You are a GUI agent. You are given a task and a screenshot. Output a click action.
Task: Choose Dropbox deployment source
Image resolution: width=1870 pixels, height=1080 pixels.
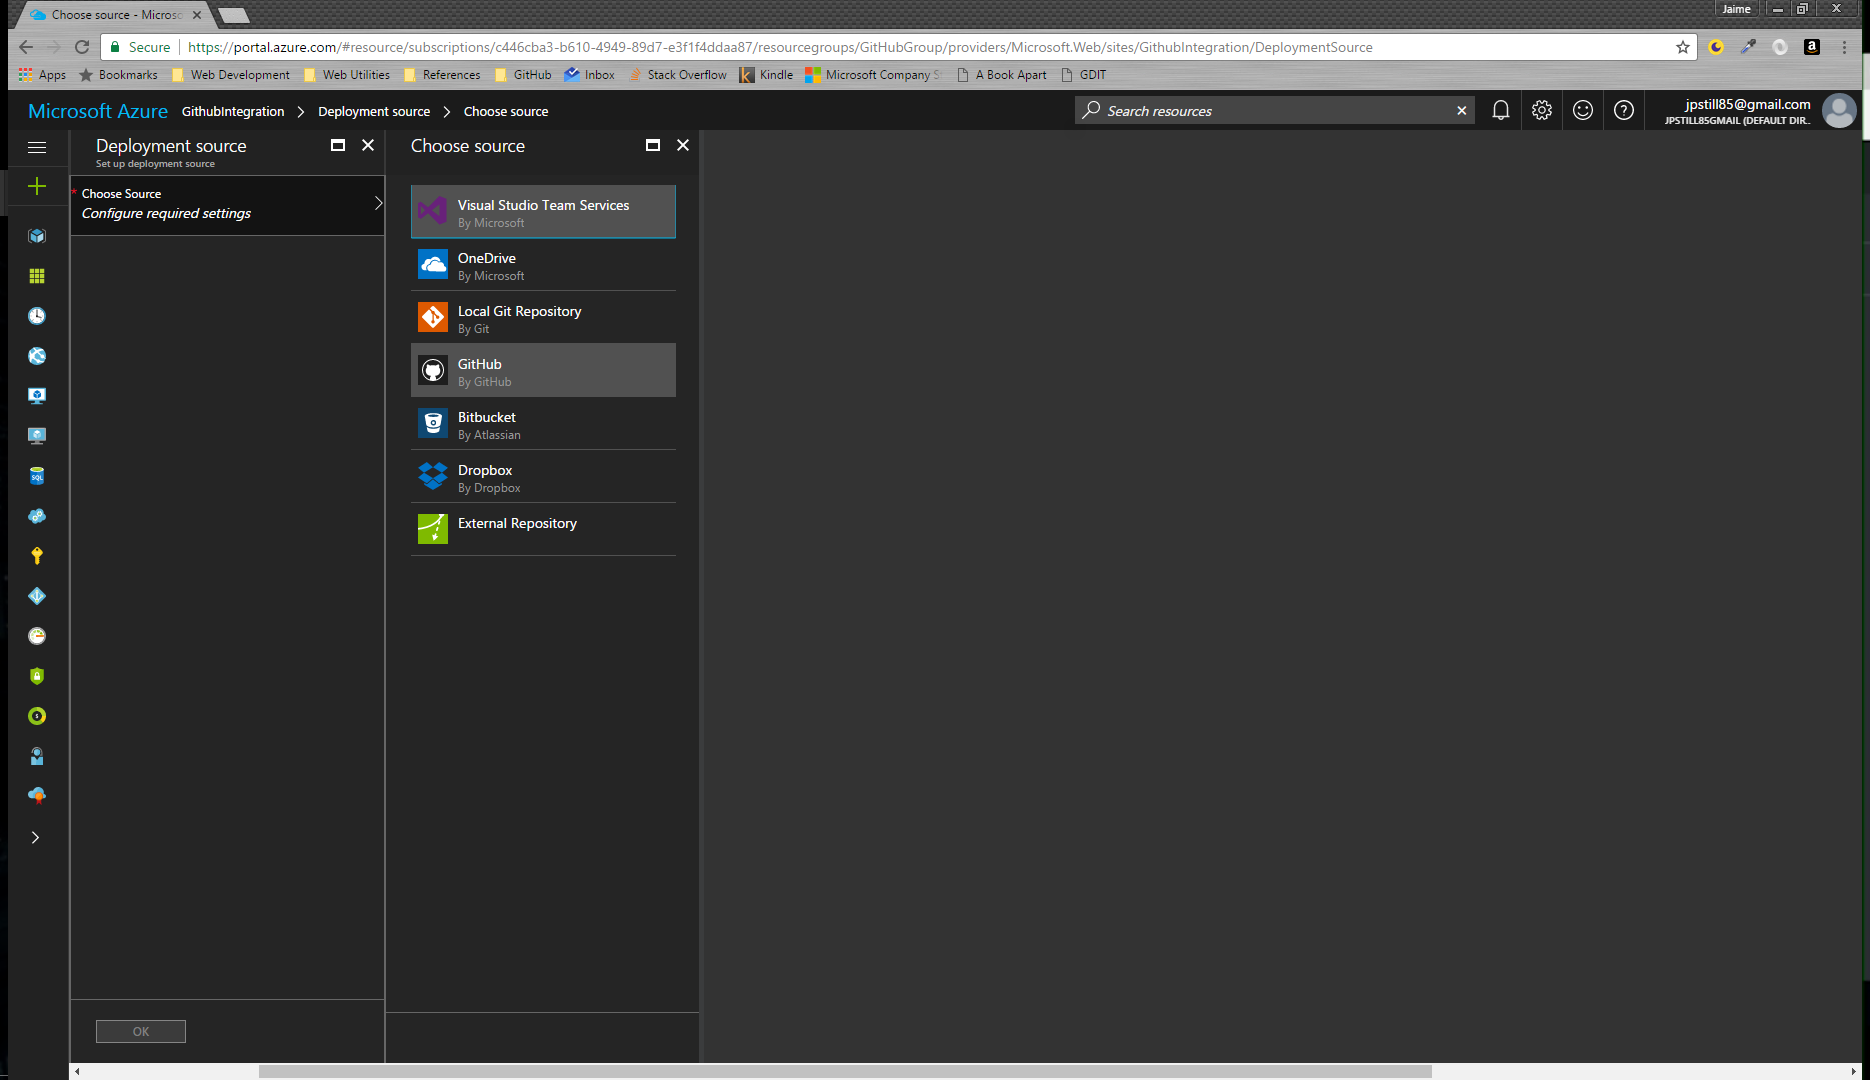542,477
